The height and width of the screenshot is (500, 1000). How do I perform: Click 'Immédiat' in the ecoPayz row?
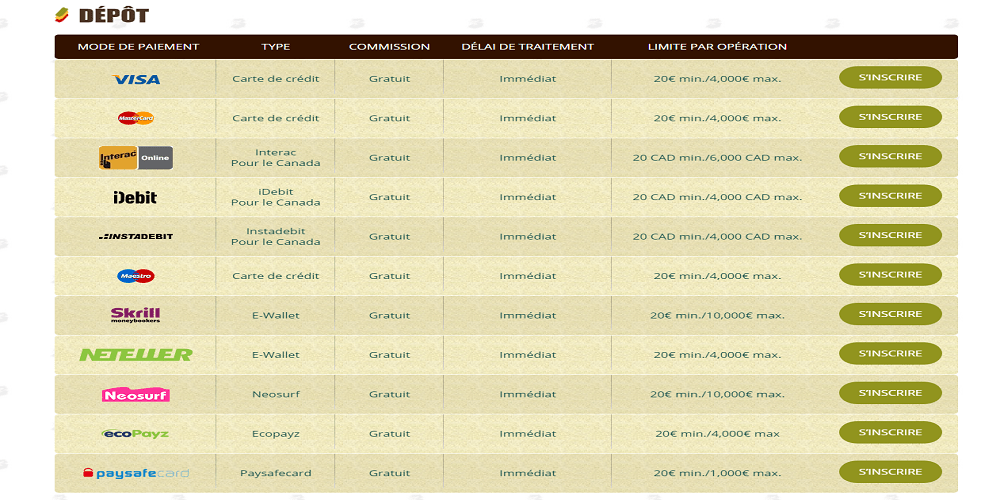point(527,434)
